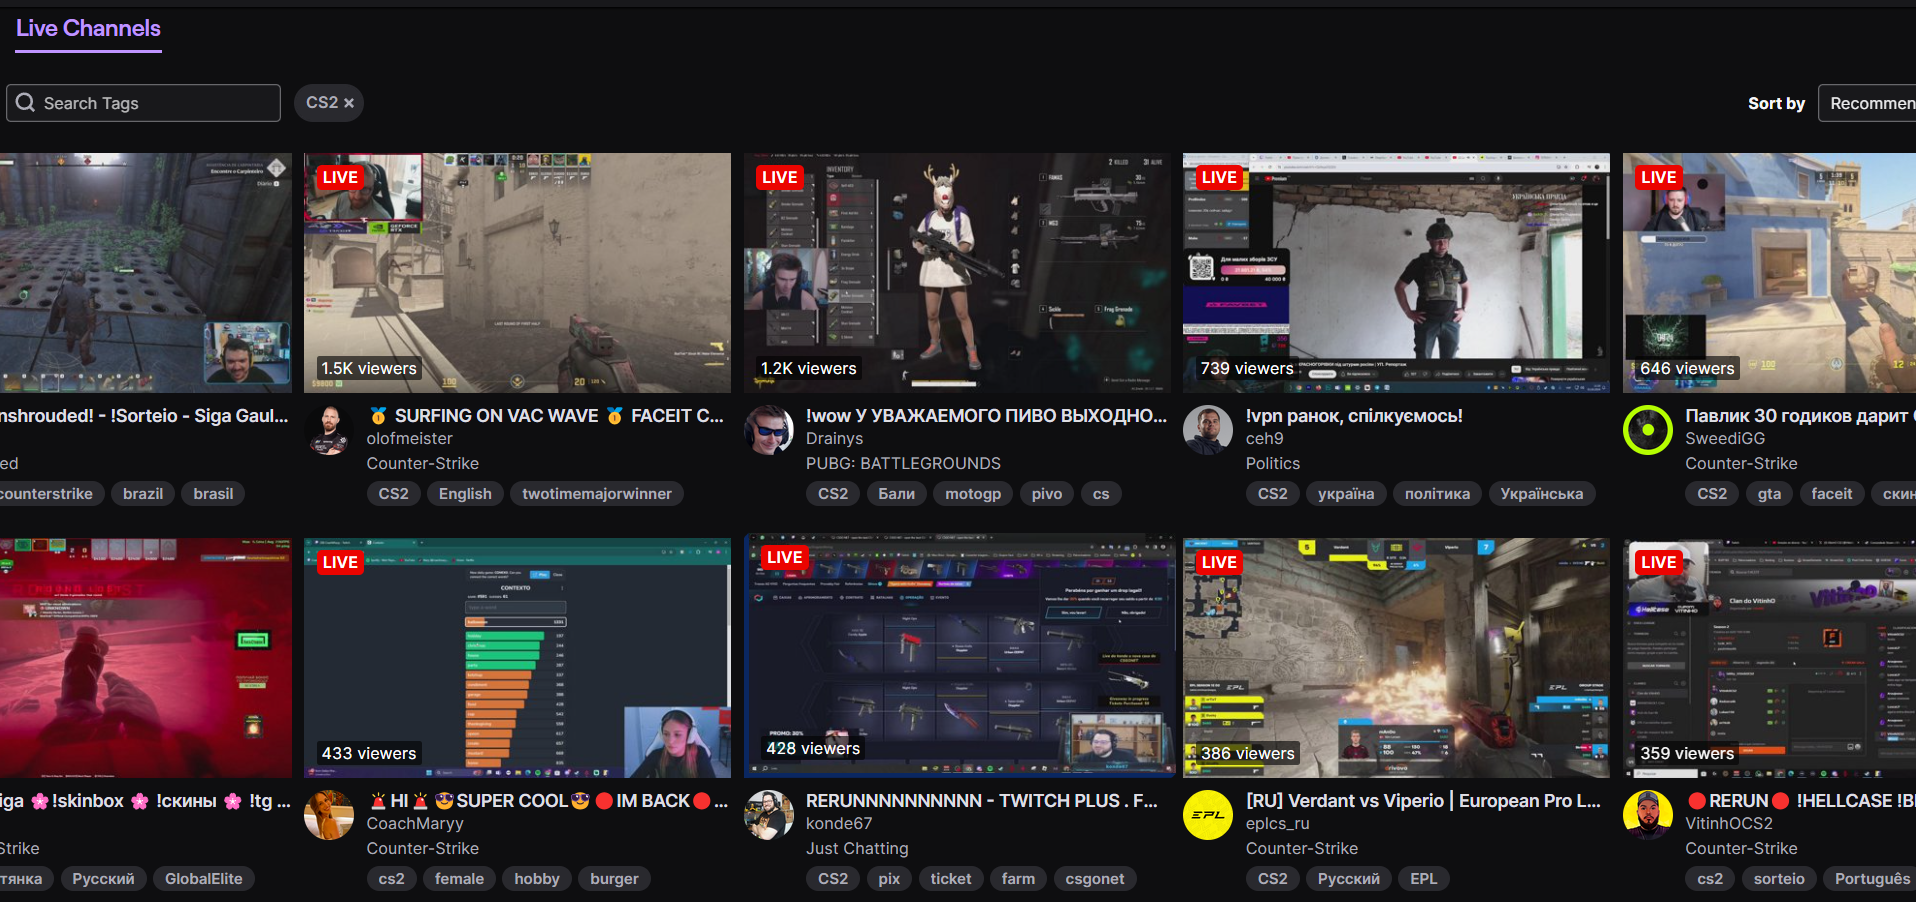Click the brazil tag

pos(143,494)
